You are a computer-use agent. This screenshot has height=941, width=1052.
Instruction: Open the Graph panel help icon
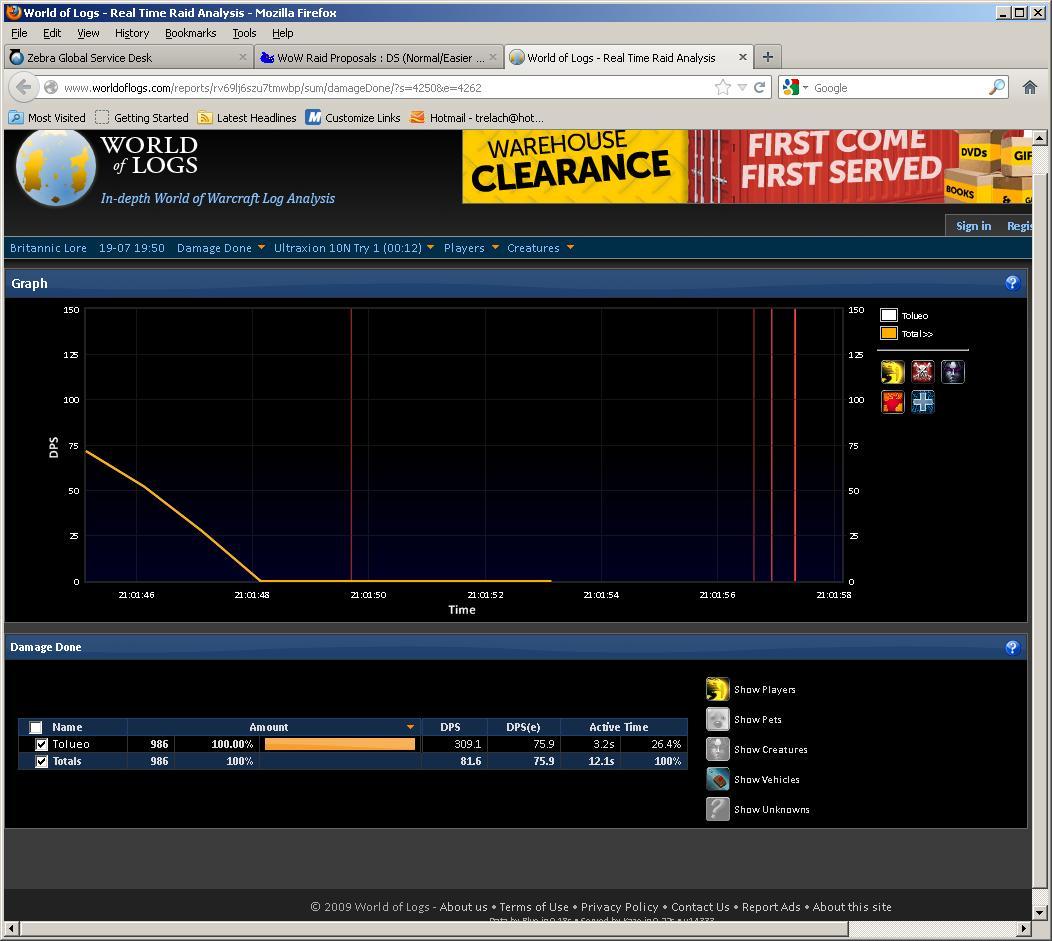[1011, 283]
